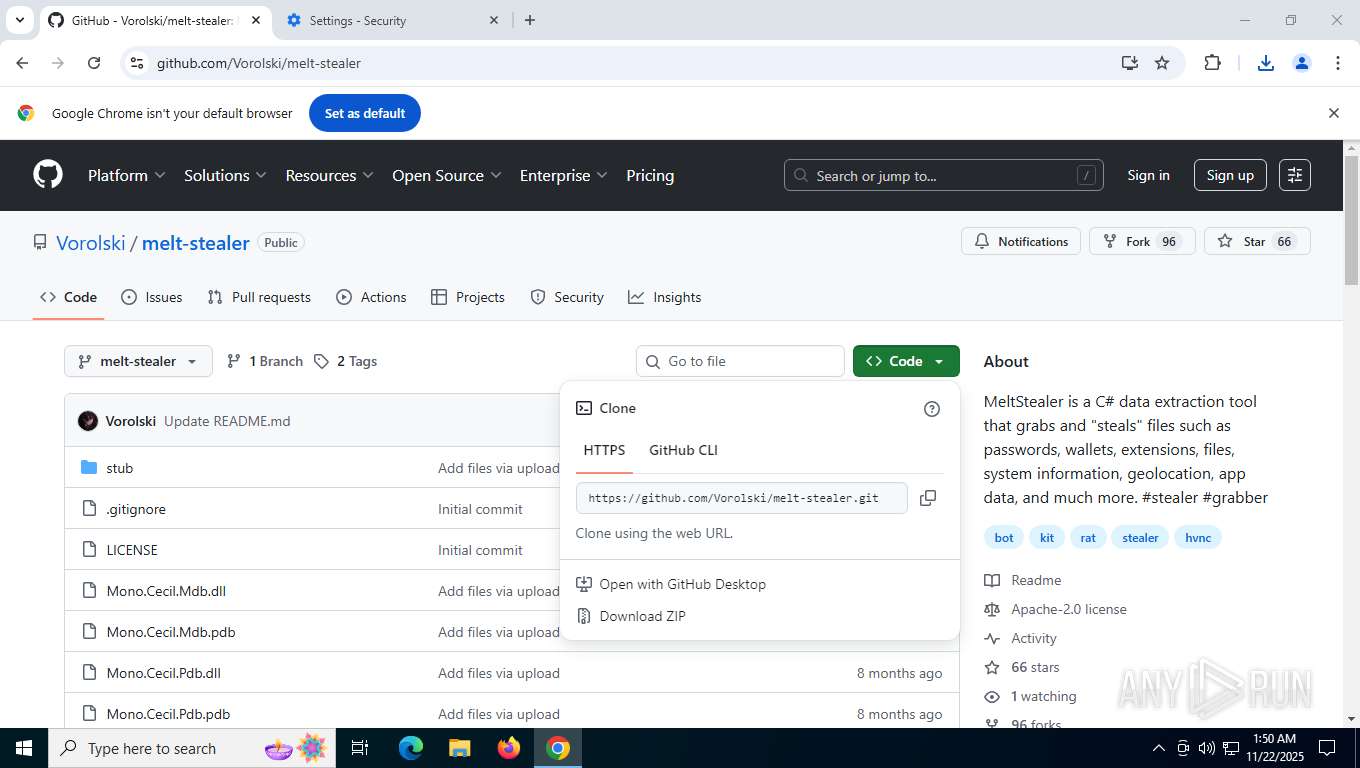Viewport: 1360px width, 768px height.
Task: Dismiss the default browser notification bar
Action: pos(1333,113)
